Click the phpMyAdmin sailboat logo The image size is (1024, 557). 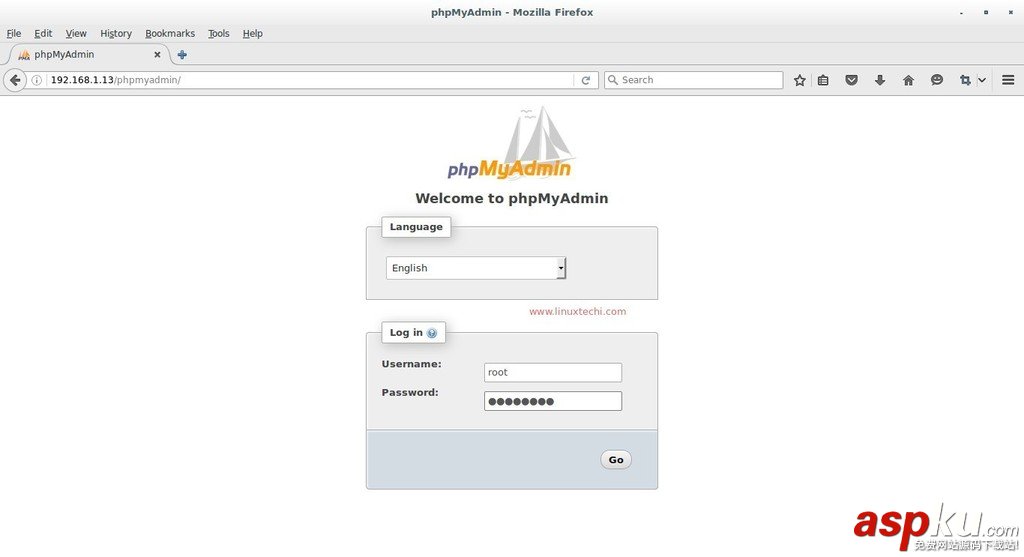(509, 143)
